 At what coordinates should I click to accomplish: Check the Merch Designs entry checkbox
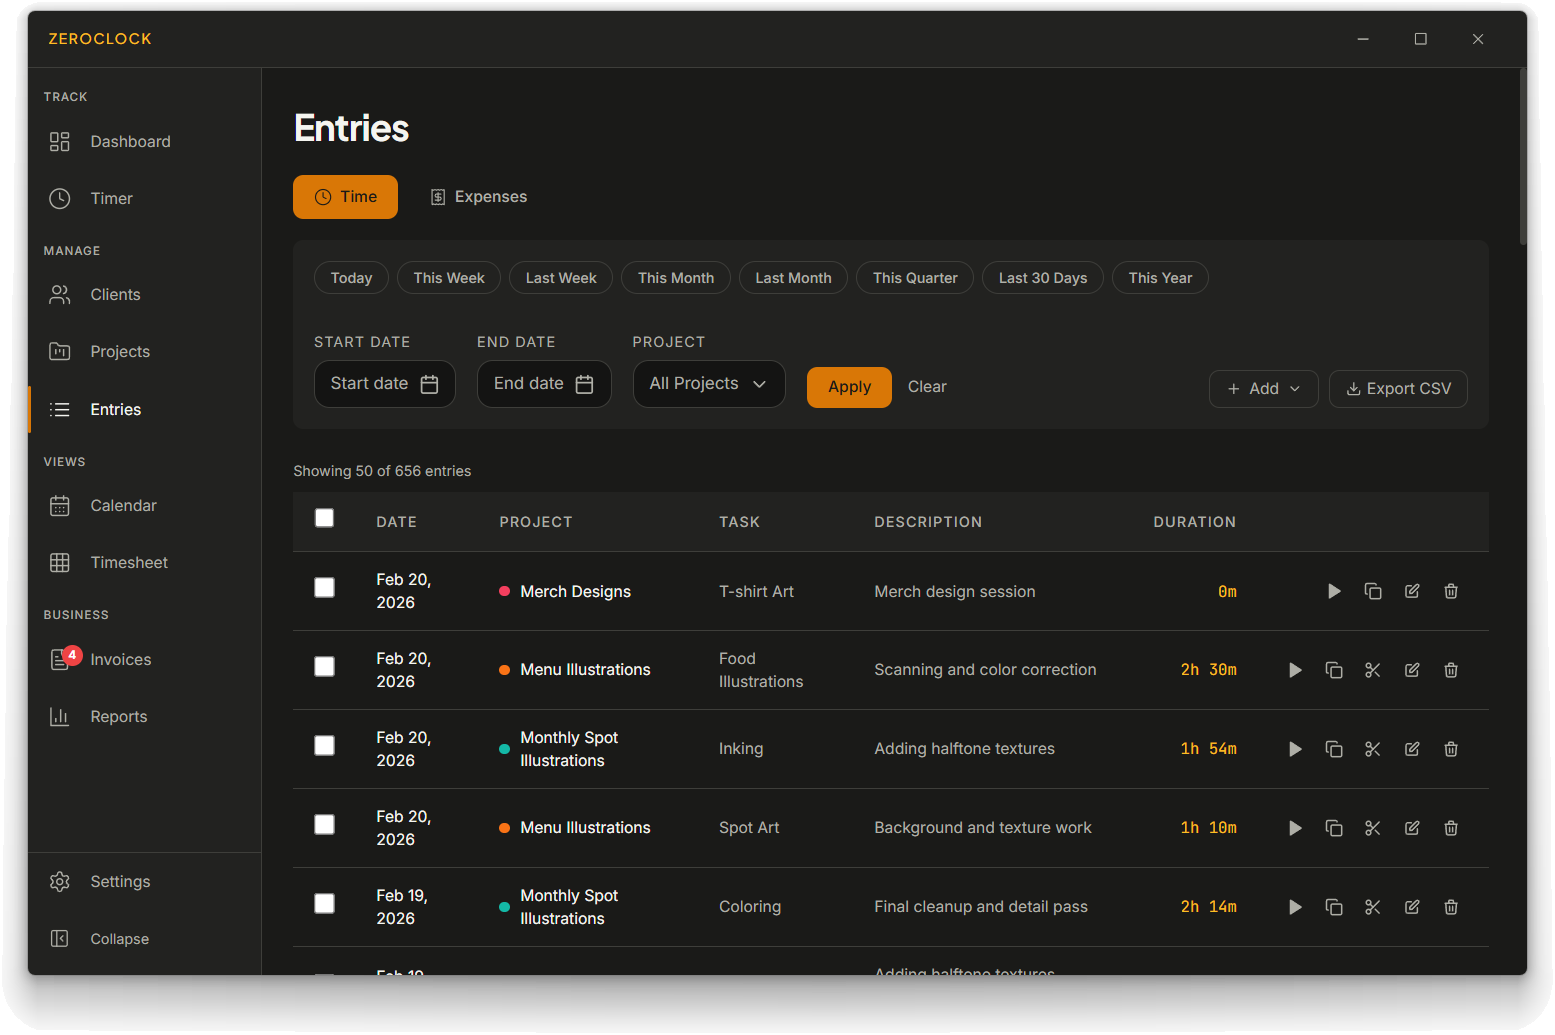[324, 588]
